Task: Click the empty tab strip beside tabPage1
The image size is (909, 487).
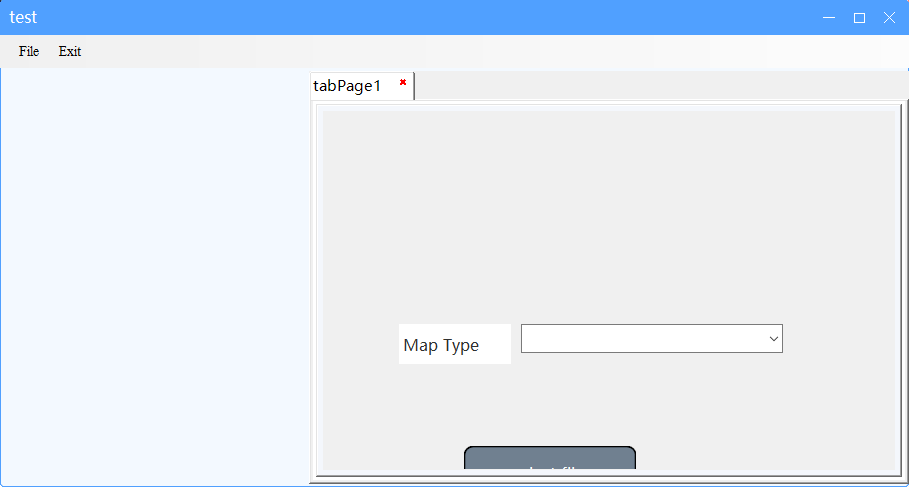Action: click(x=661, y=86)
